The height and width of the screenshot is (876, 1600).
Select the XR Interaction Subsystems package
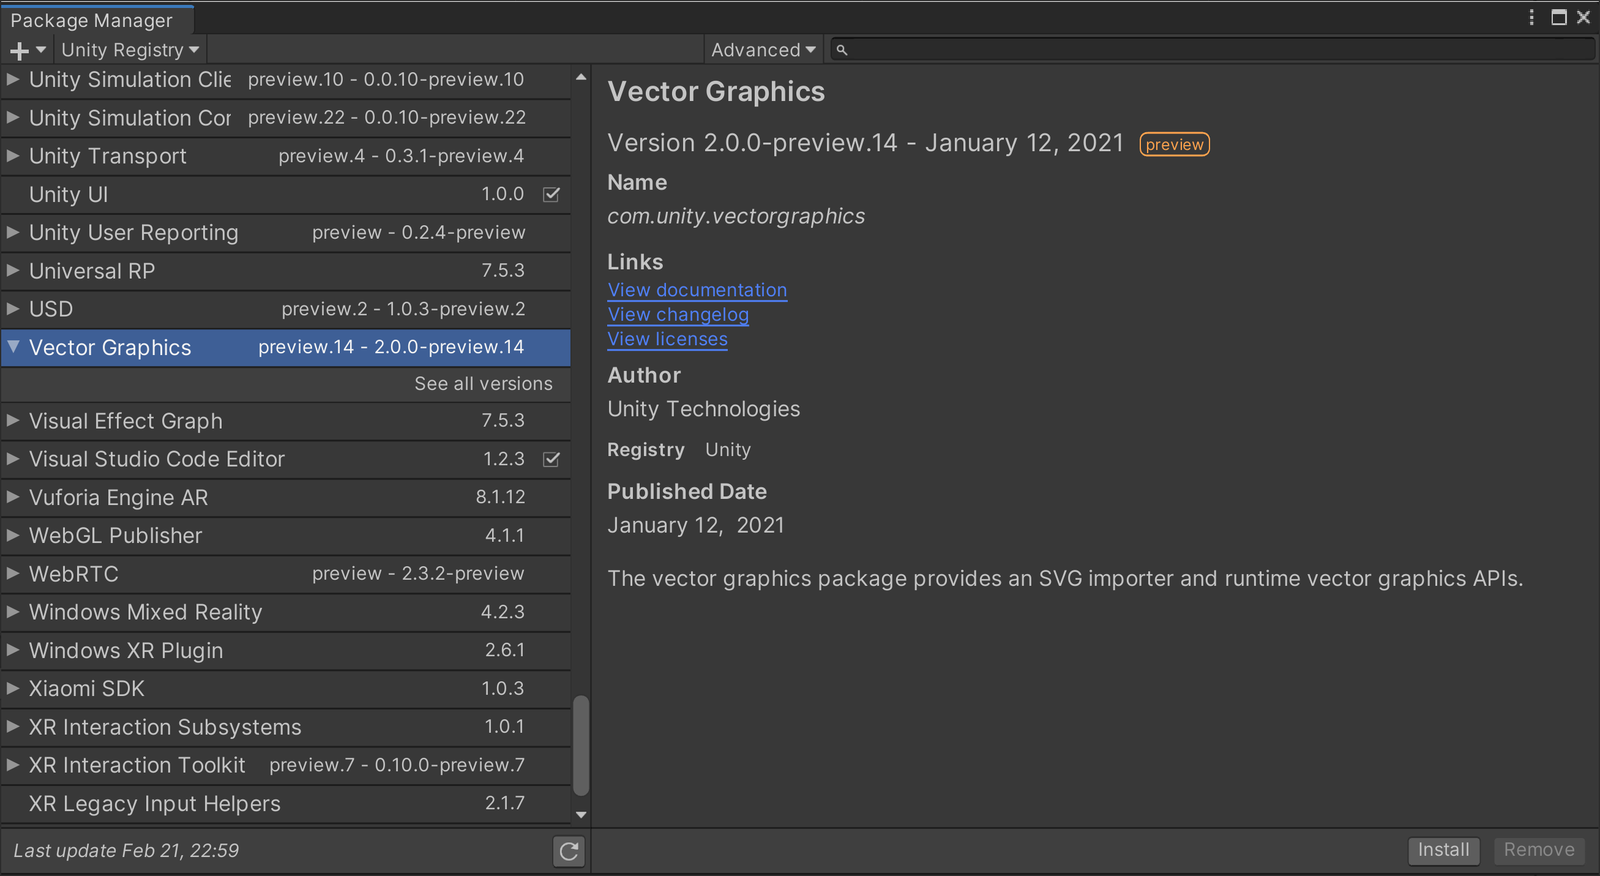click(x=286, y=727)
